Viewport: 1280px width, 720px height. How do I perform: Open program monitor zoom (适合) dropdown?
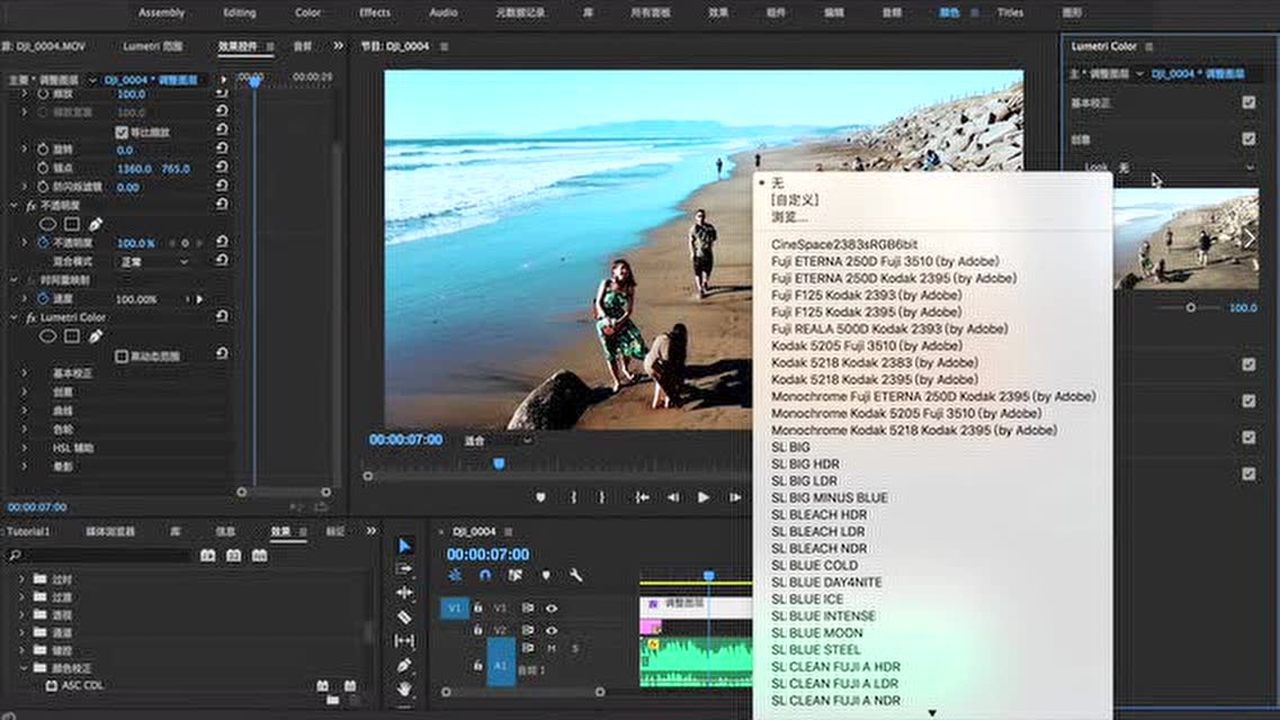pos(497,440)
